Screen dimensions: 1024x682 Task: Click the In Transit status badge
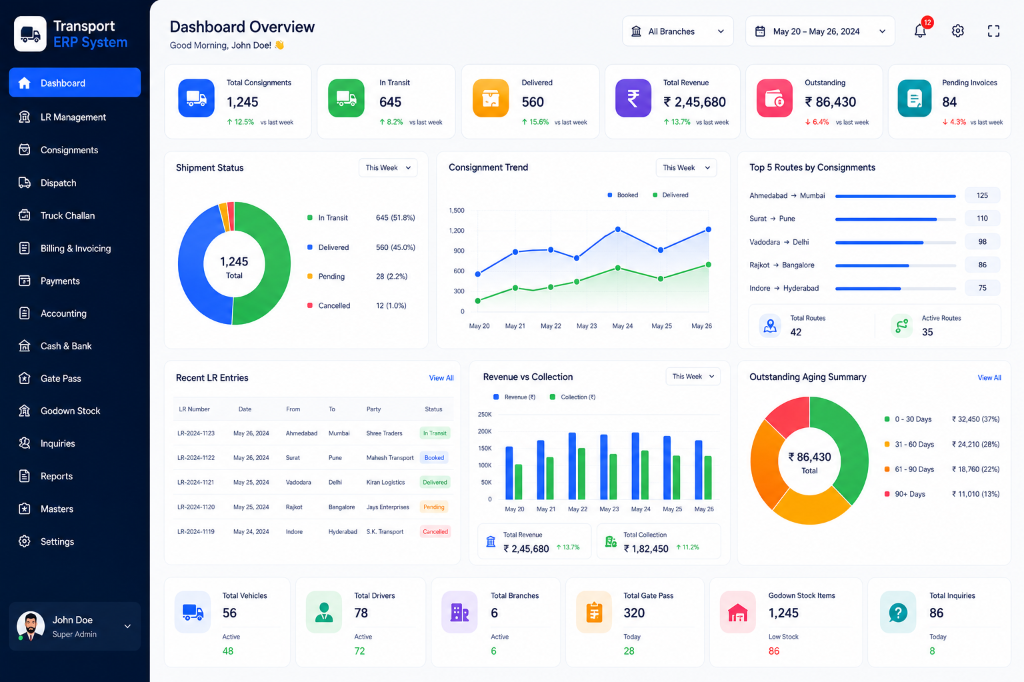click(434, 433)
